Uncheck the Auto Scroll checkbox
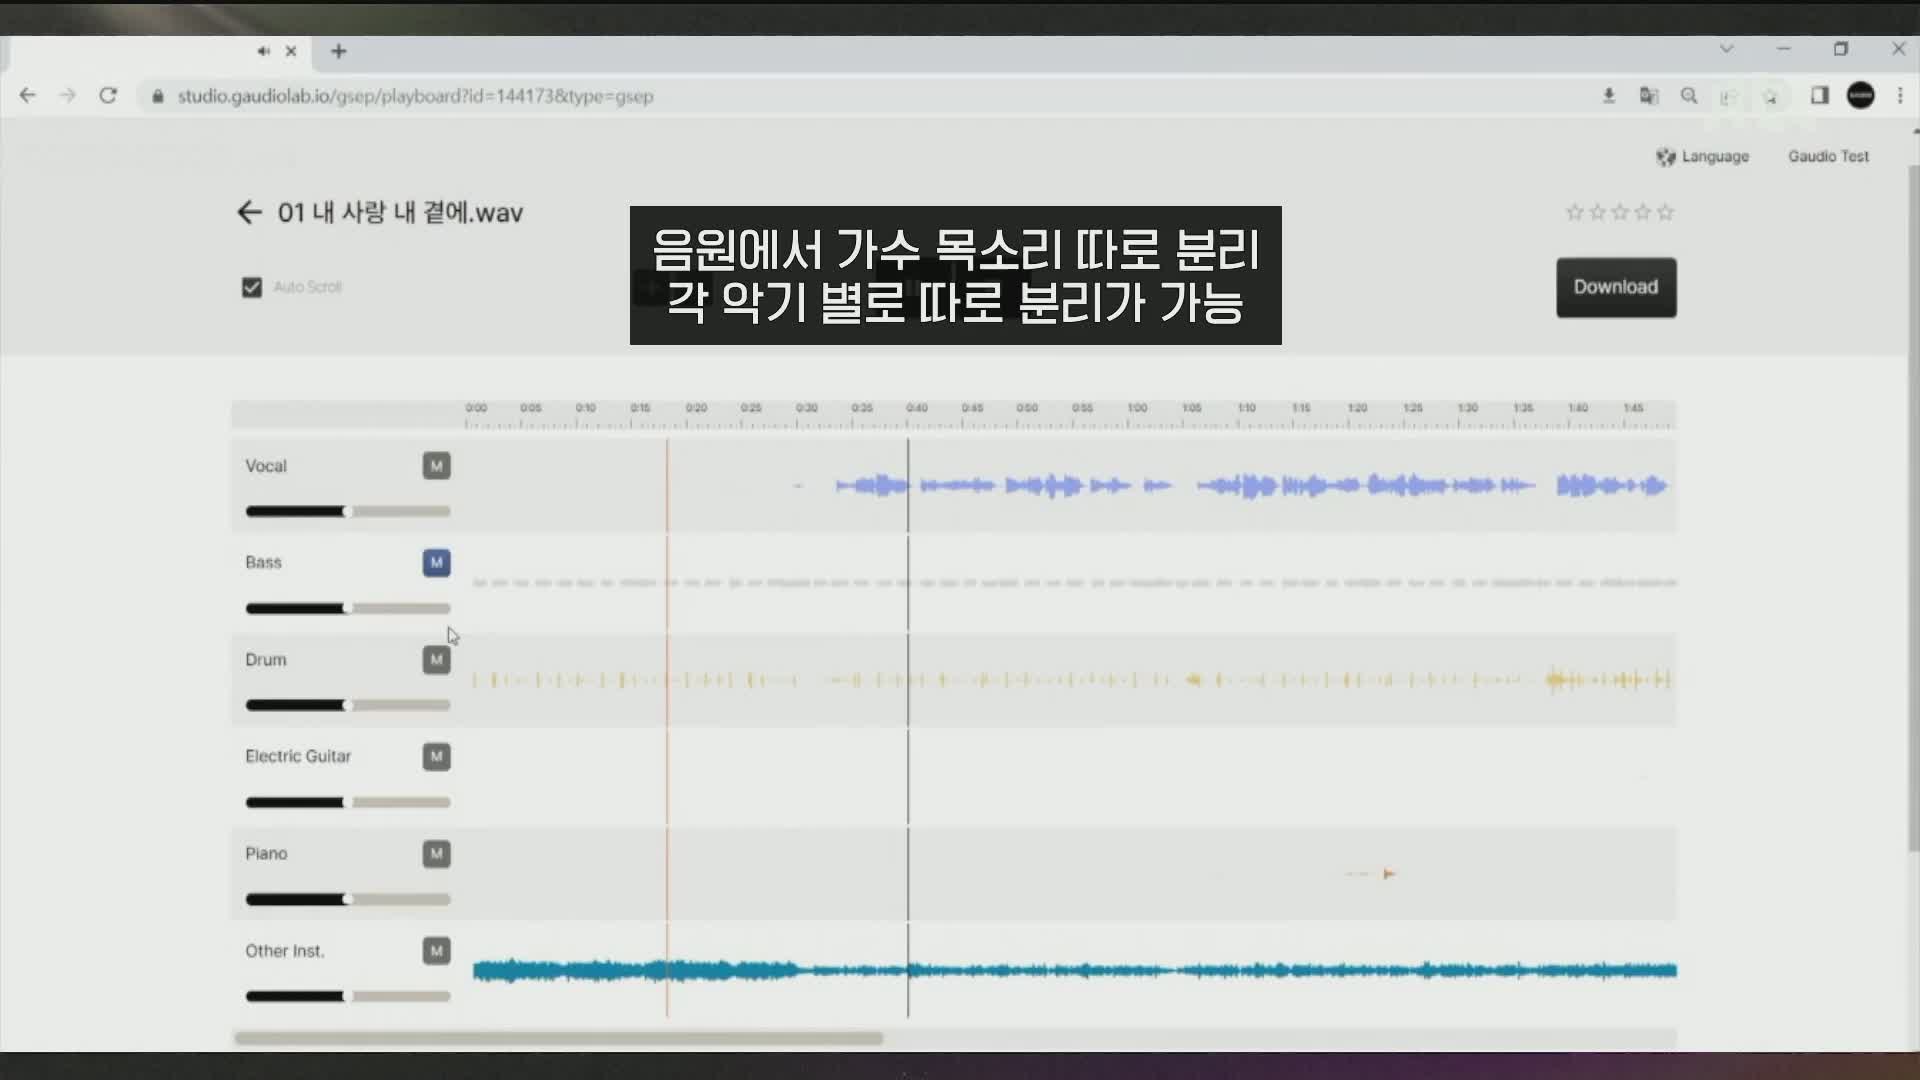Screen dimensions: 1920x1080 pos(252,287)
